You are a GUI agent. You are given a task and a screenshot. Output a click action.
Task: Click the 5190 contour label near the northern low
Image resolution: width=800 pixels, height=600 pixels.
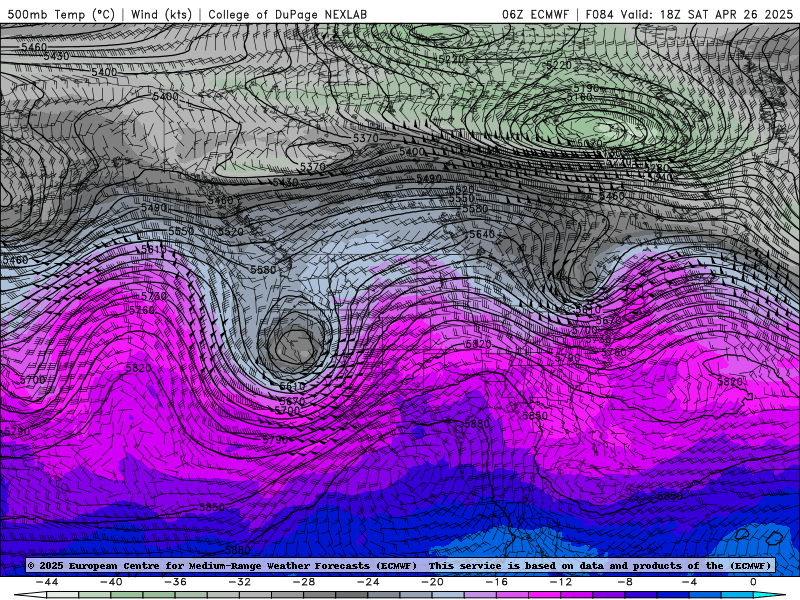point(586,88)
